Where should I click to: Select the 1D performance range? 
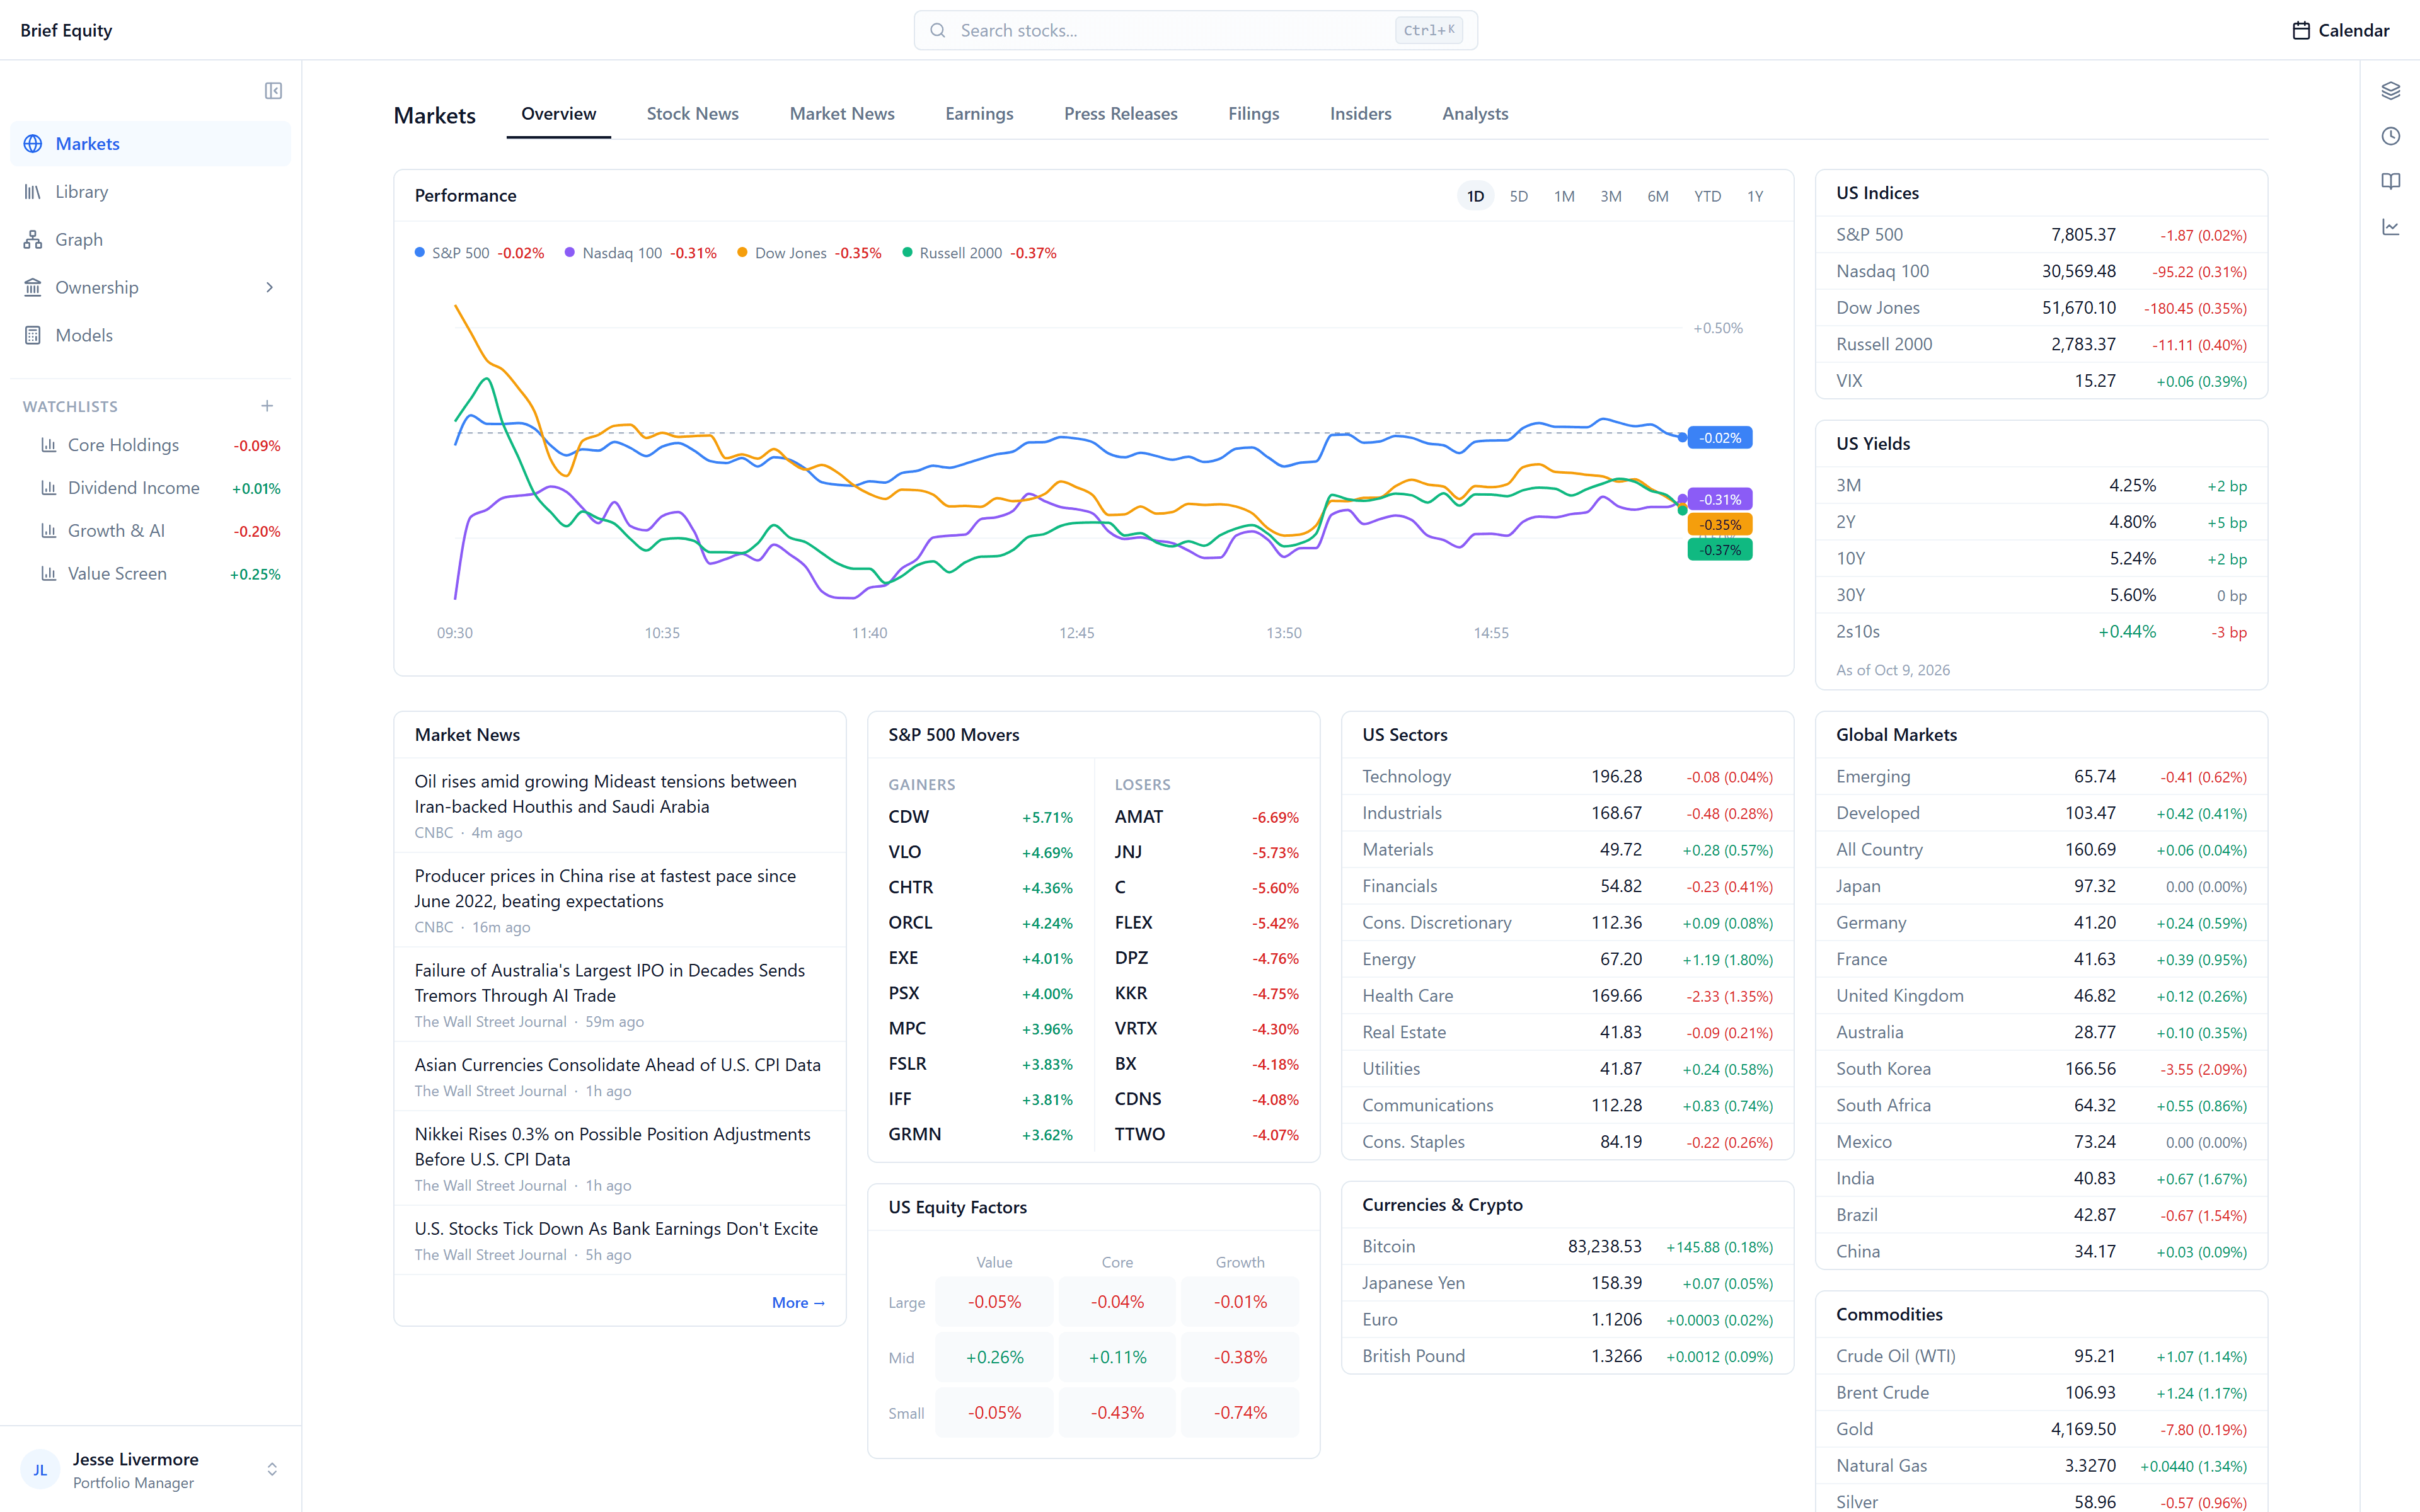[1475, 197]
